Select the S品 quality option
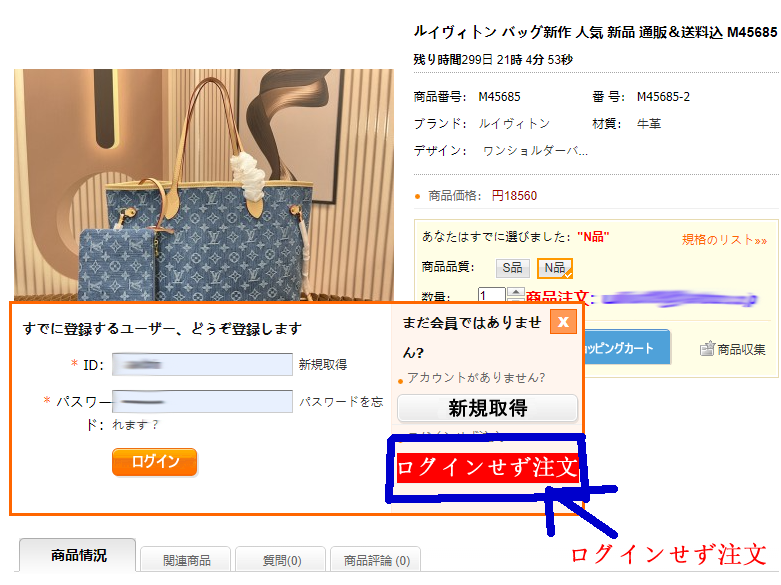This screenshot has height=585, width=781. pyautogui.click(x=513, y=268)
